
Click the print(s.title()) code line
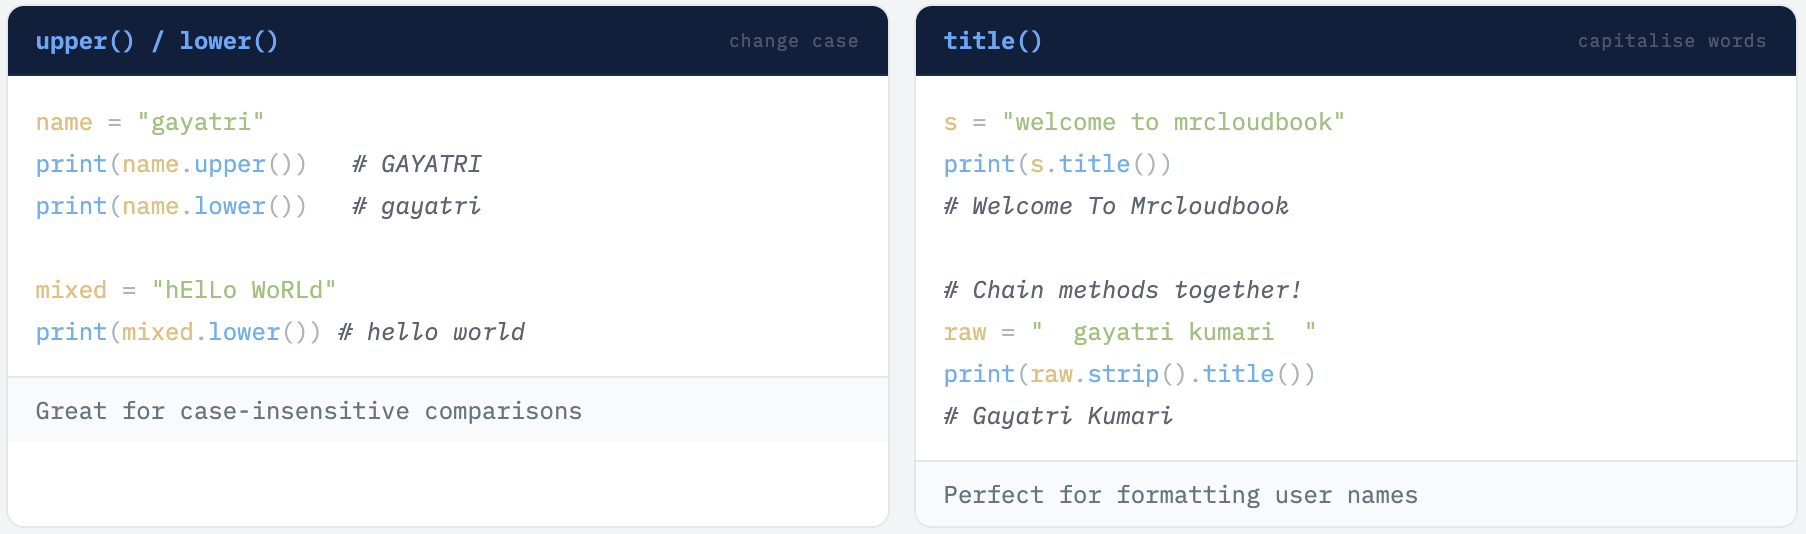coord(1057,164)
